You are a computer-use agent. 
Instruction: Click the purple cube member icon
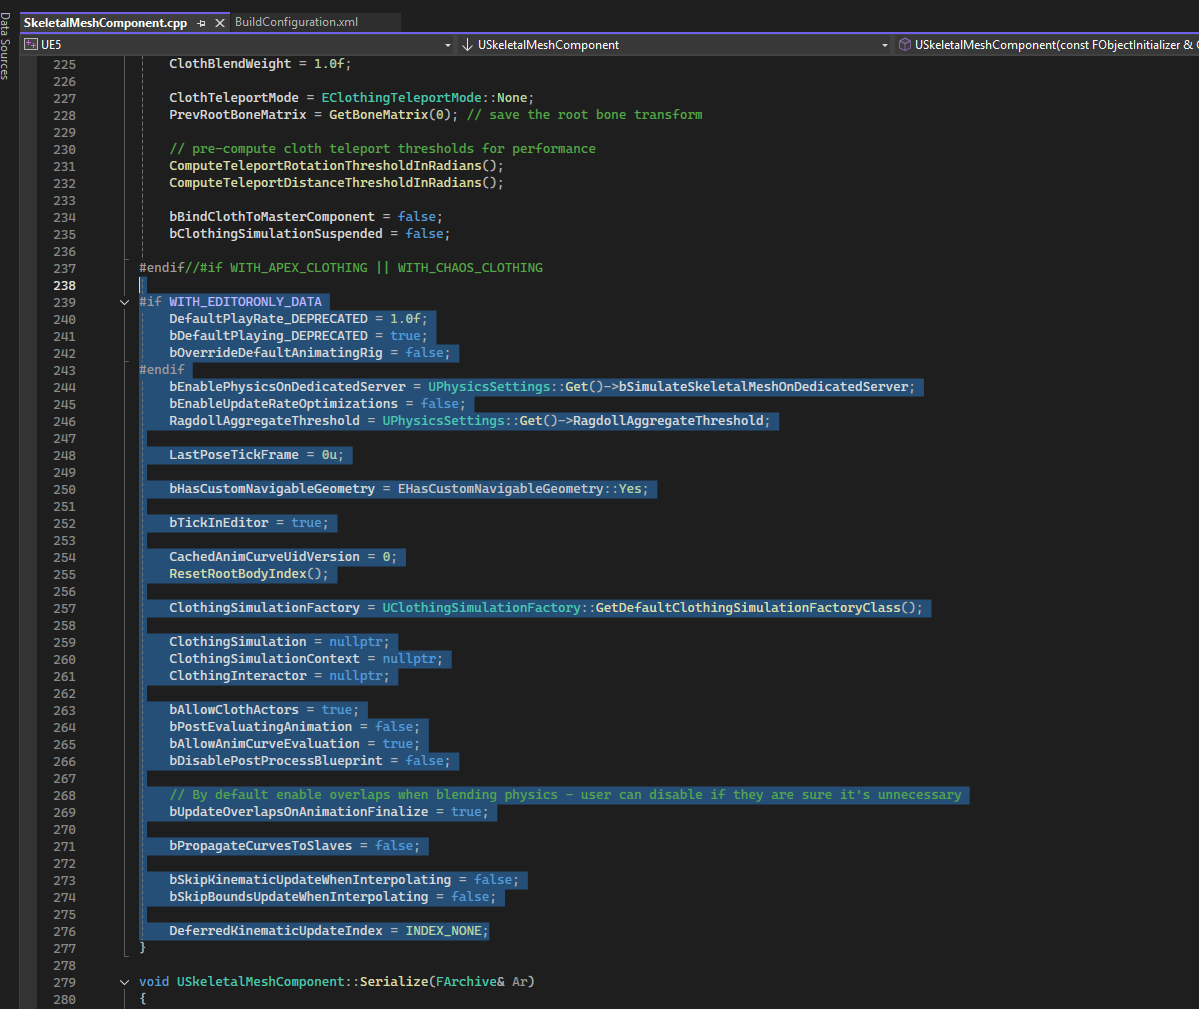click(904, 45)
